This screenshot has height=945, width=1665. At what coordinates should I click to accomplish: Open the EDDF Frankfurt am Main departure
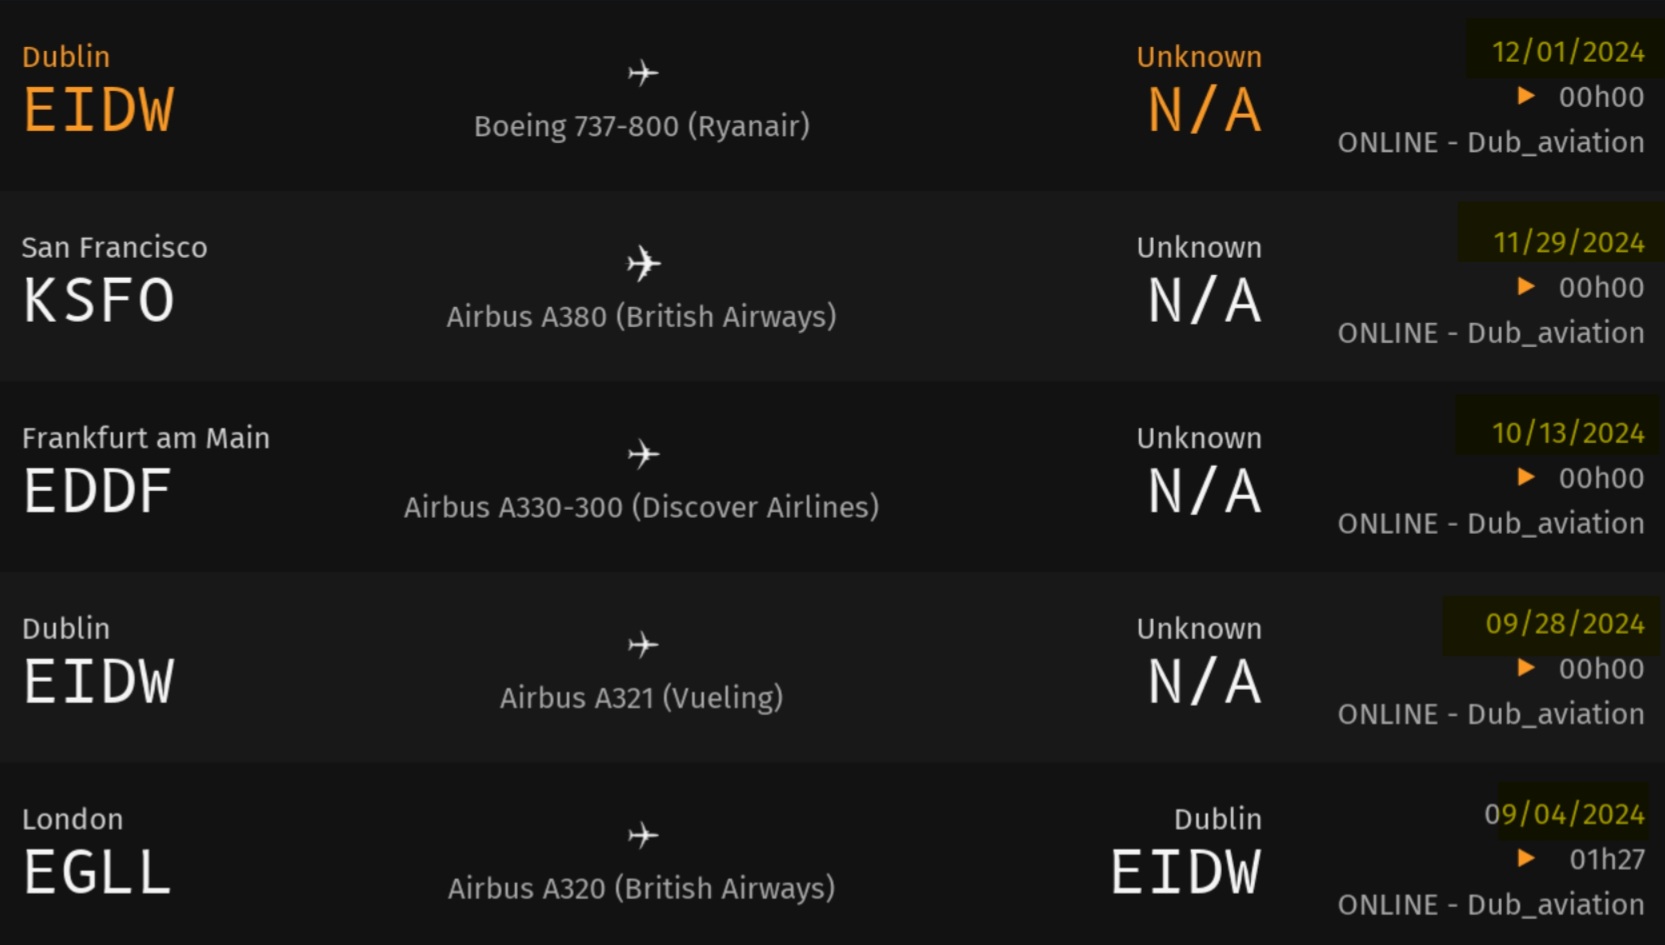coord(97,491)
